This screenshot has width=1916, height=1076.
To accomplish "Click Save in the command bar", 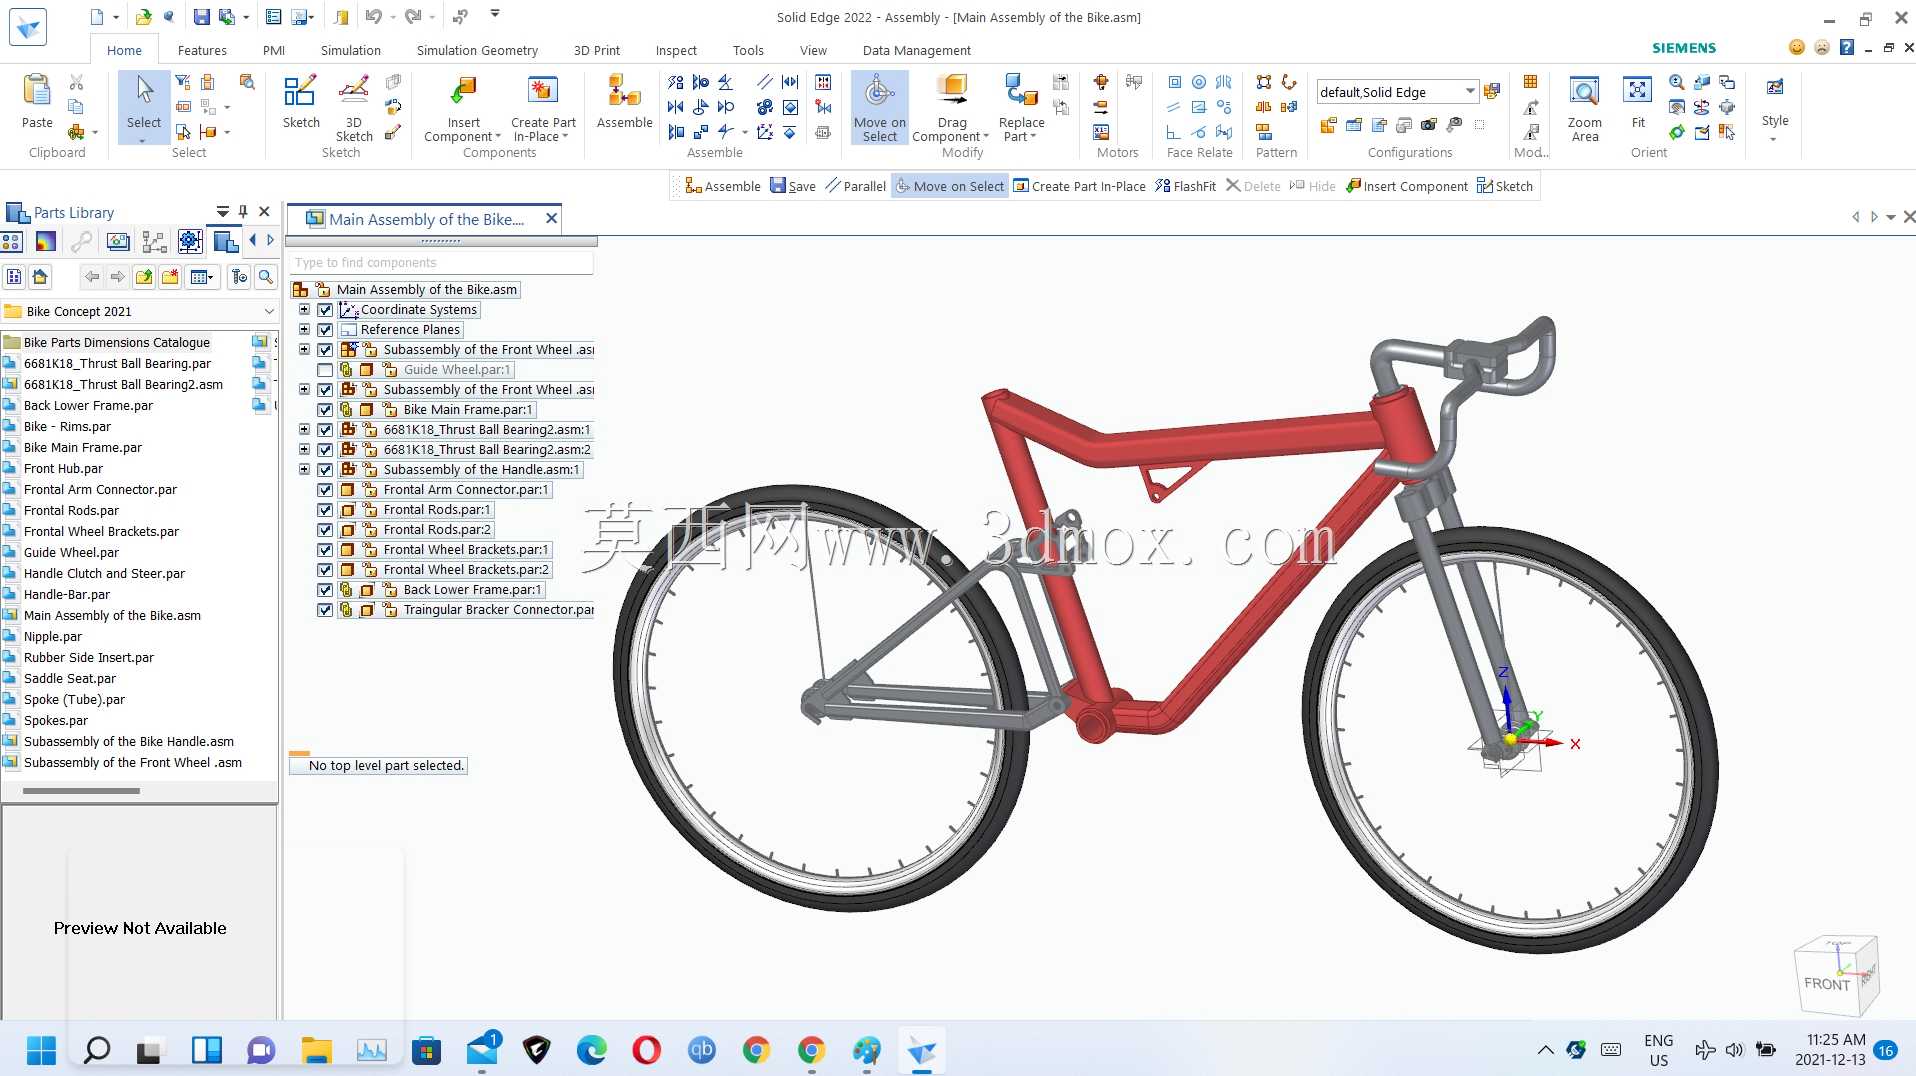I will (793, 186).
